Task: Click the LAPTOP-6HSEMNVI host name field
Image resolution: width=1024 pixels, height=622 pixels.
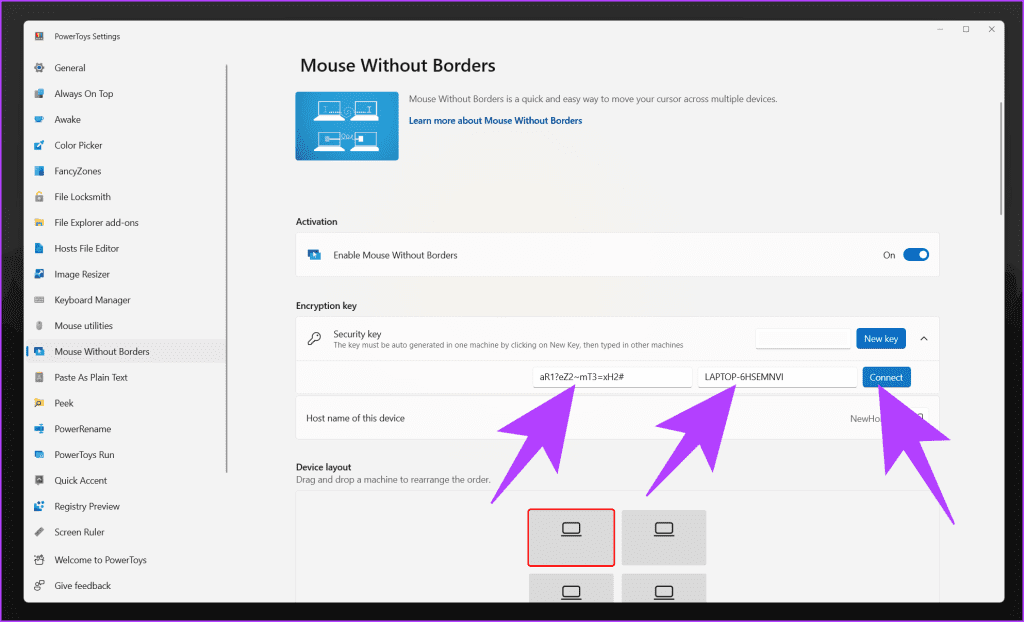Action: pos(777,377)
